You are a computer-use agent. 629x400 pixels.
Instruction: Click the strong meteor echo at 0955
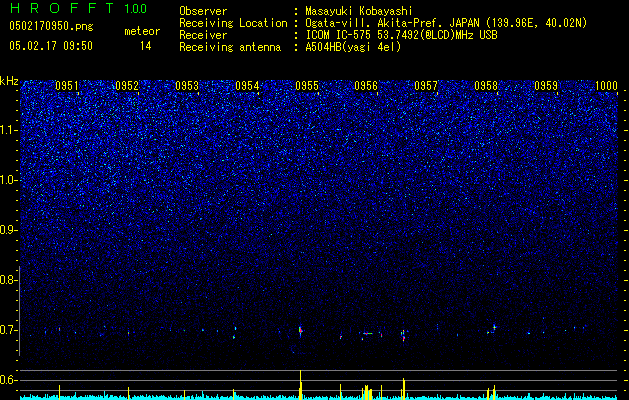point(300,331)
